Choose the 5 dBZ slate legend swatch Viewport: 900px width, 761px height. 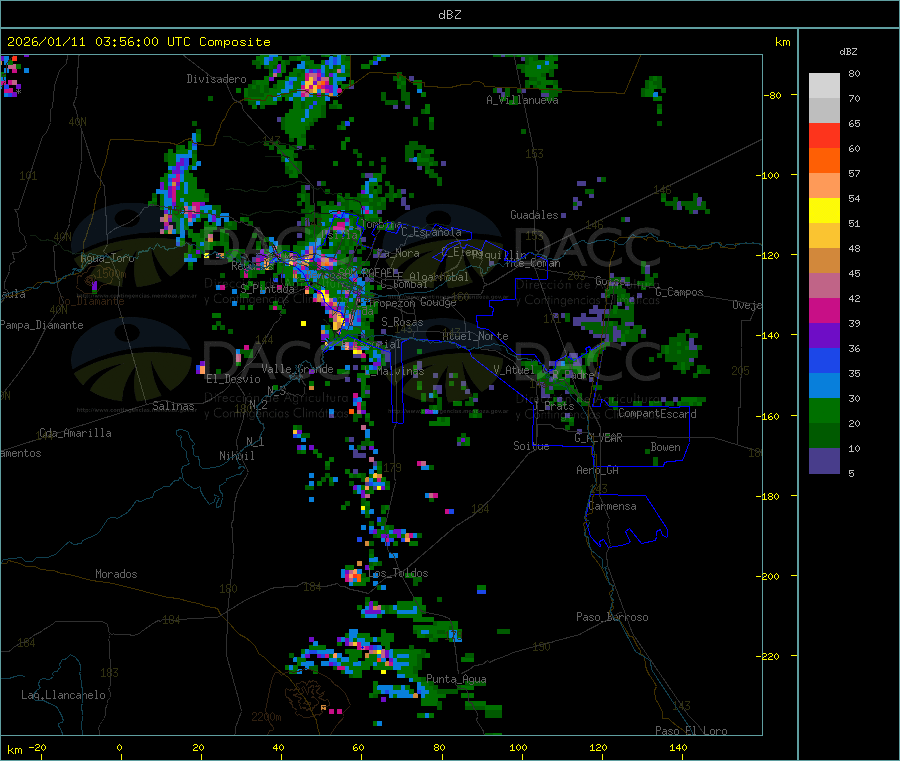pyautogui.click(x=824, y=461)
